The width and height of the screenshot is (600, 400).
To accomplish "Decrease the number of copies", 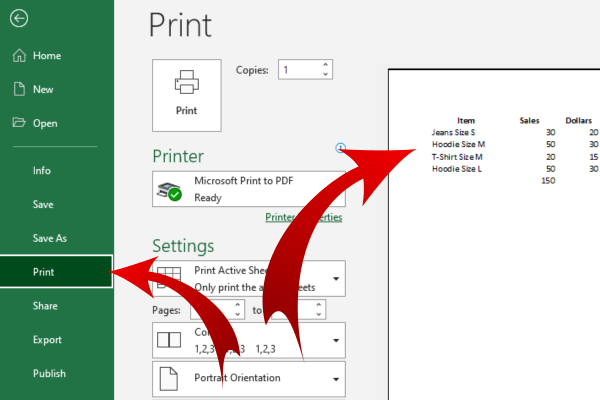I will [325, 74].
